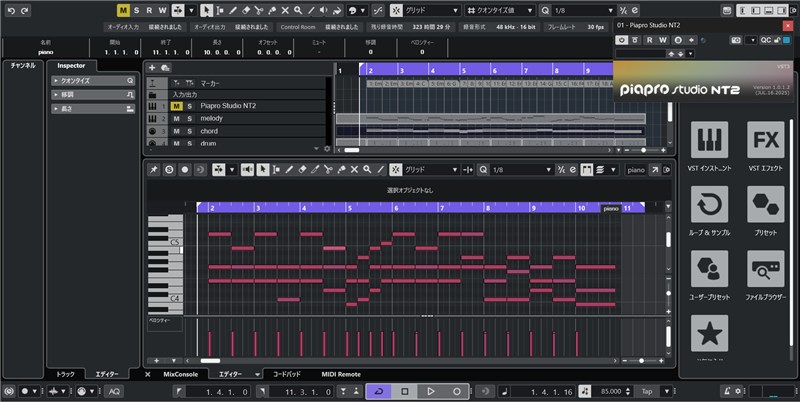This screenshot has width=800, height=402.
Task: Select the Zoom magnifier tool in top toolbar
Action: pyautogui.click(x=298, y=10)
